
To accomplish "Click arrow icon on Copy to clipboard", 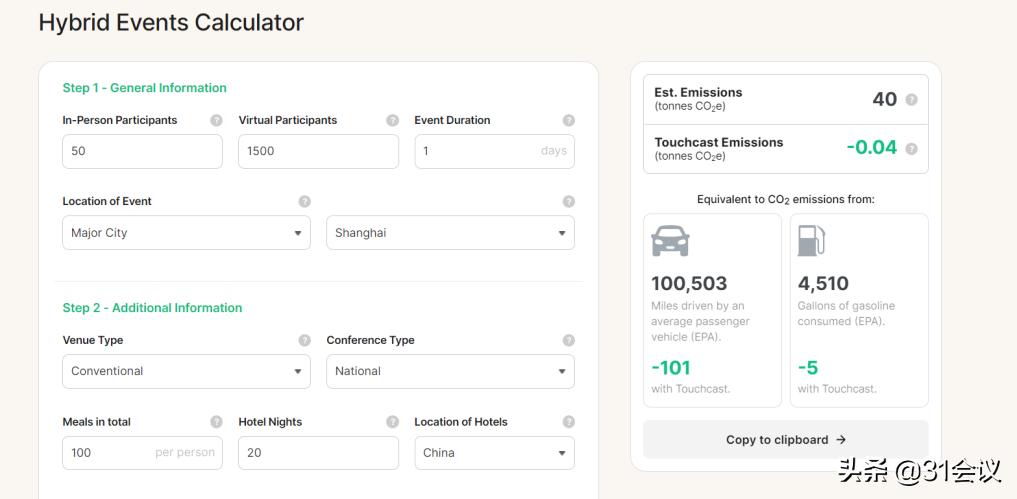I will (x=841, y=439).
